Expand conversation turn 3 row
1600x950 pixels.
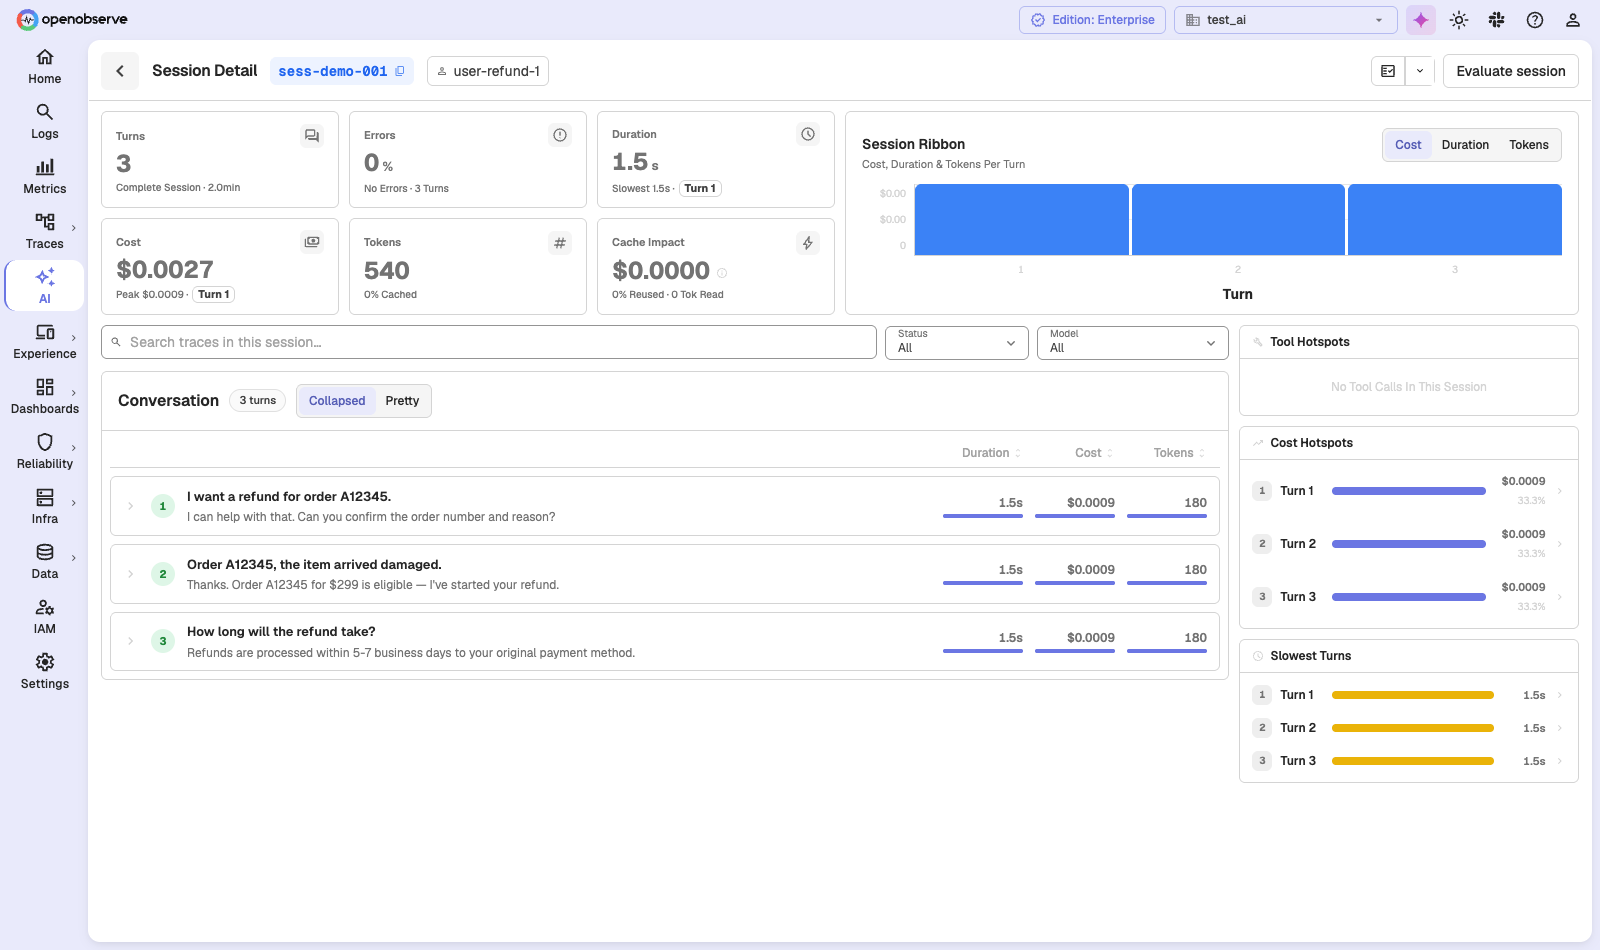pyautogui.click(x=130, y=641)
